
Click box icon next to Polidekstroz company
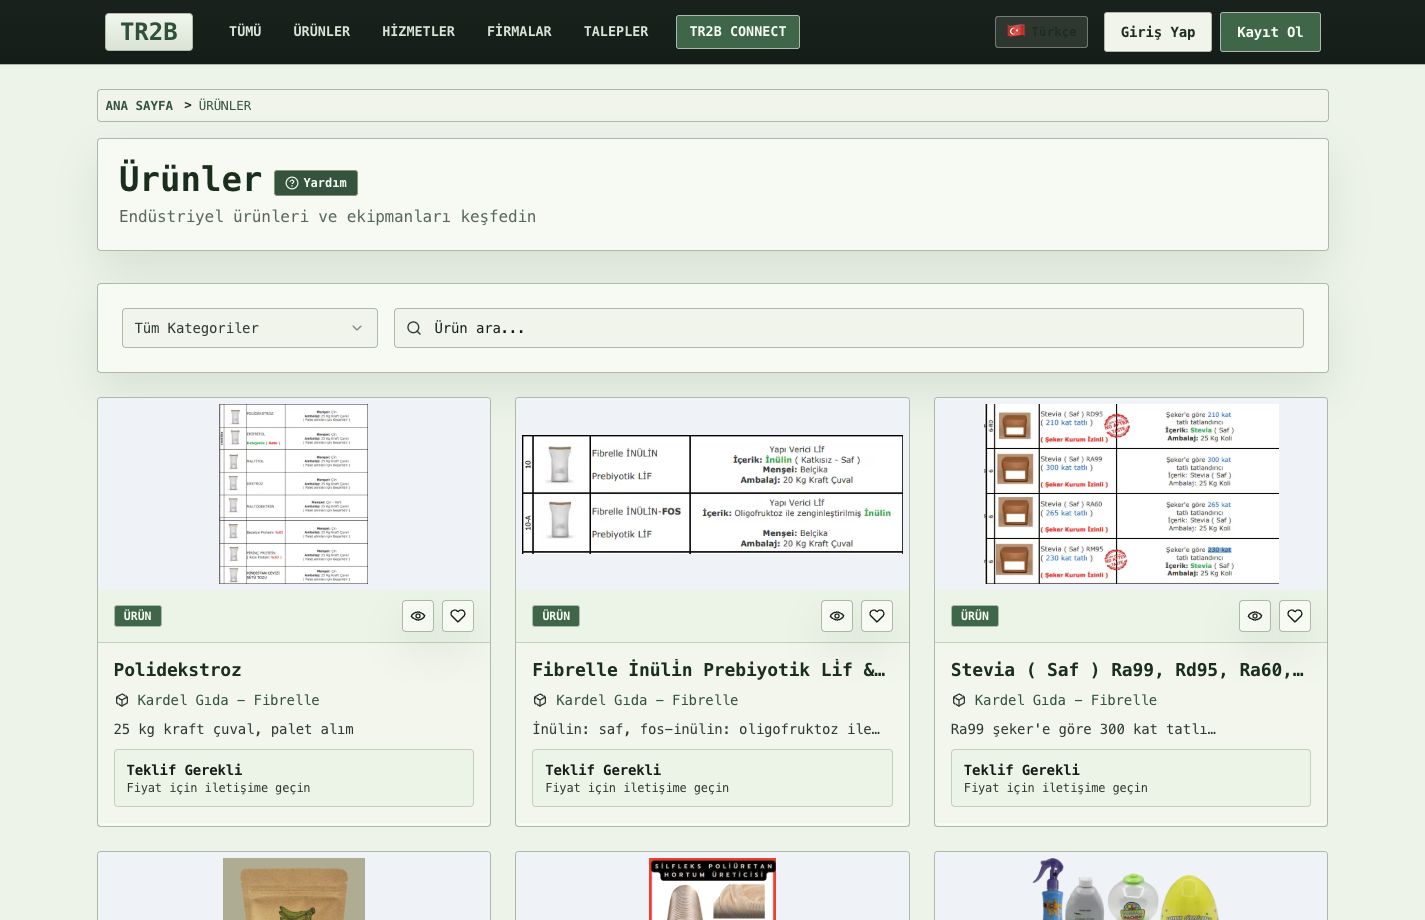click(x=122, y=700)
